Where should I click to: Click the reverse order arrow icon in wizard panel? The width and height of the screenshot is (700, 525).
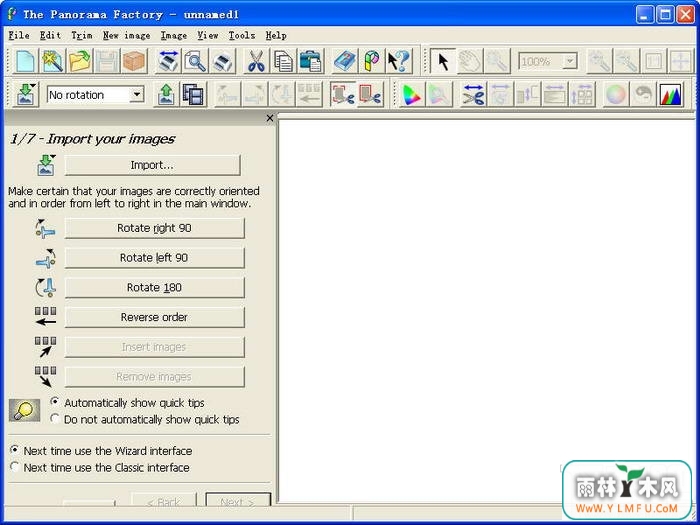tap(46, 317)
